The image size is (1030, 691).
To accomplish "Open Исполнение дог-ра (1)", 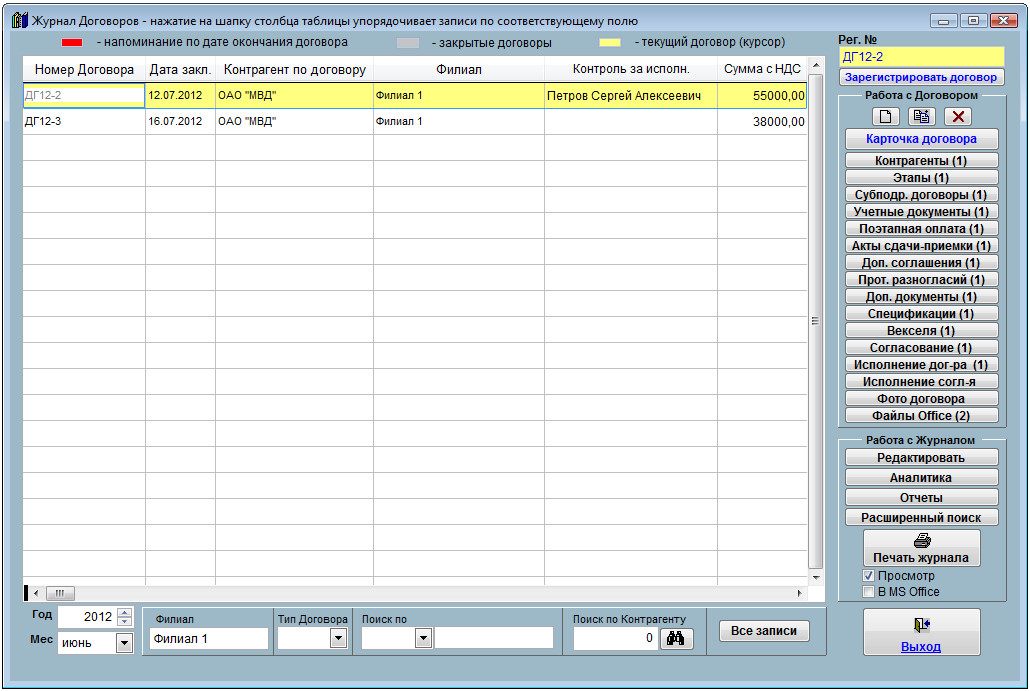I will [x=921, y=365].
